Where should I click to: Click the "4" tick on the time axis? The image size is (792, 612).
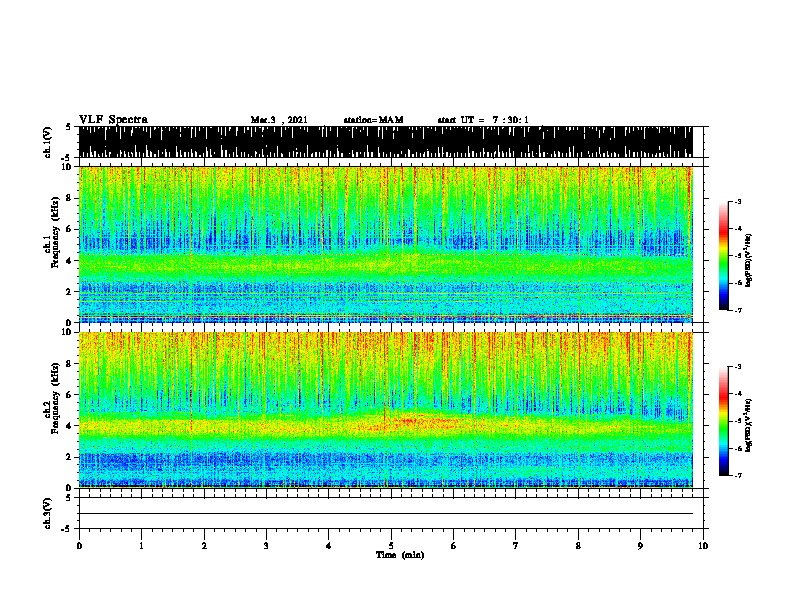(x=329, y=546)
